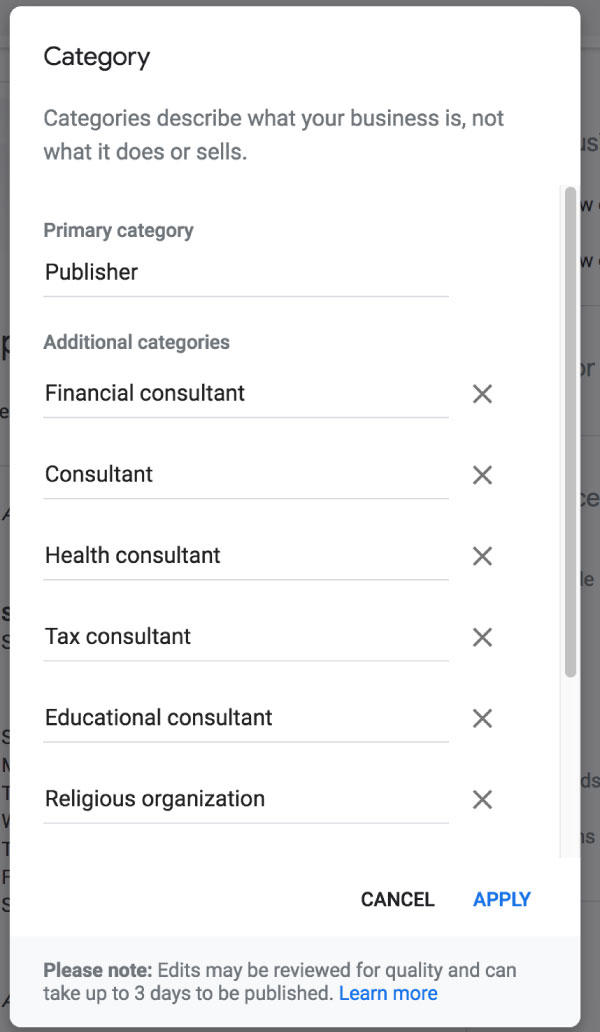Click the Publisher primary category field
Image resolution: width=600 pixels, height=1032 pixels.
(x=245, y=272)
